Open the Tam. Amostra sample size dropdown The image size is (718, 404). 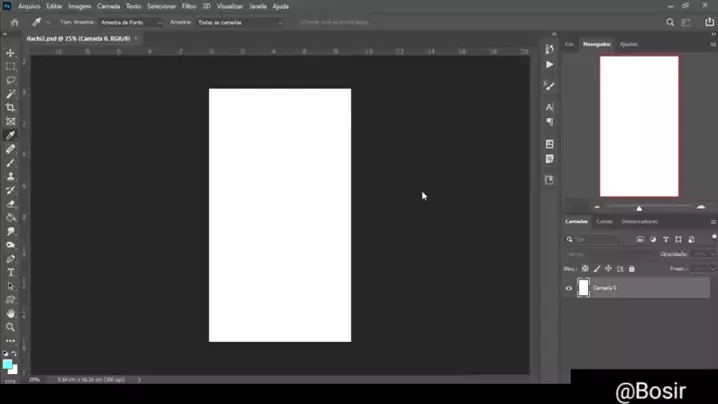point(131,22)
